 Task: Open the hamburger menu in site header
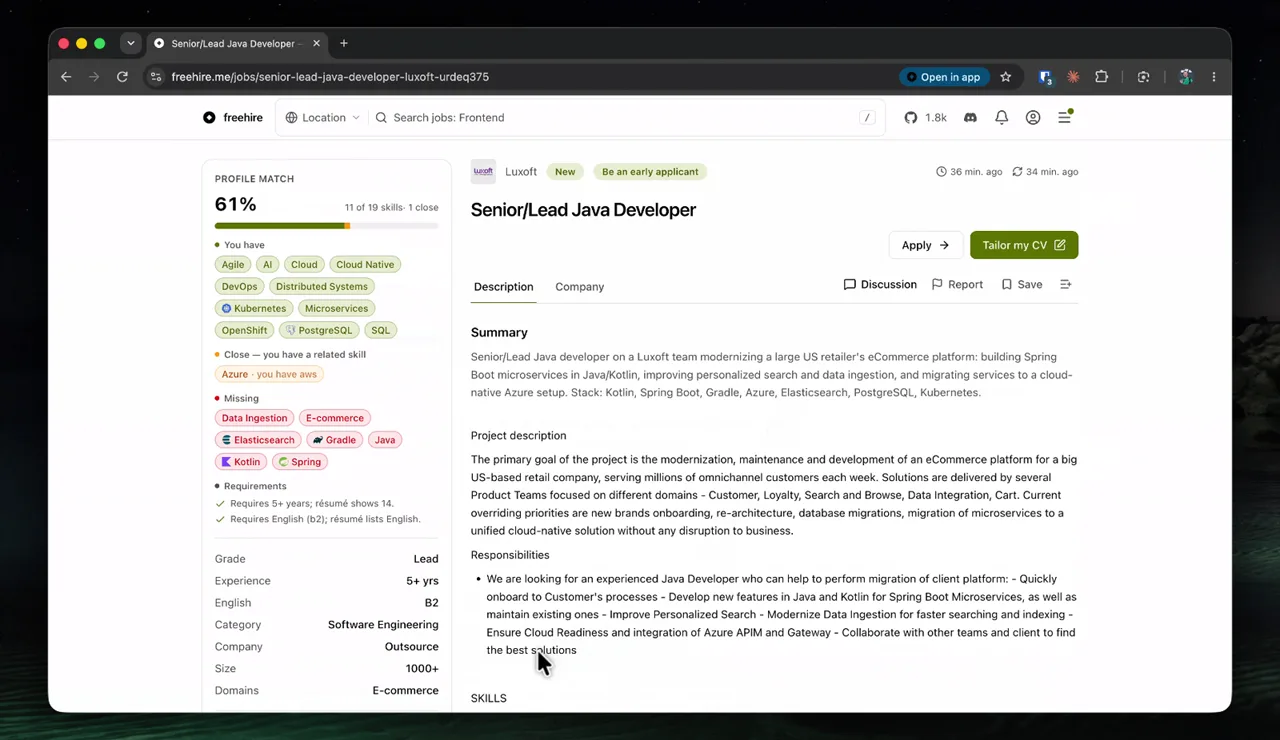pos(1065,118)
